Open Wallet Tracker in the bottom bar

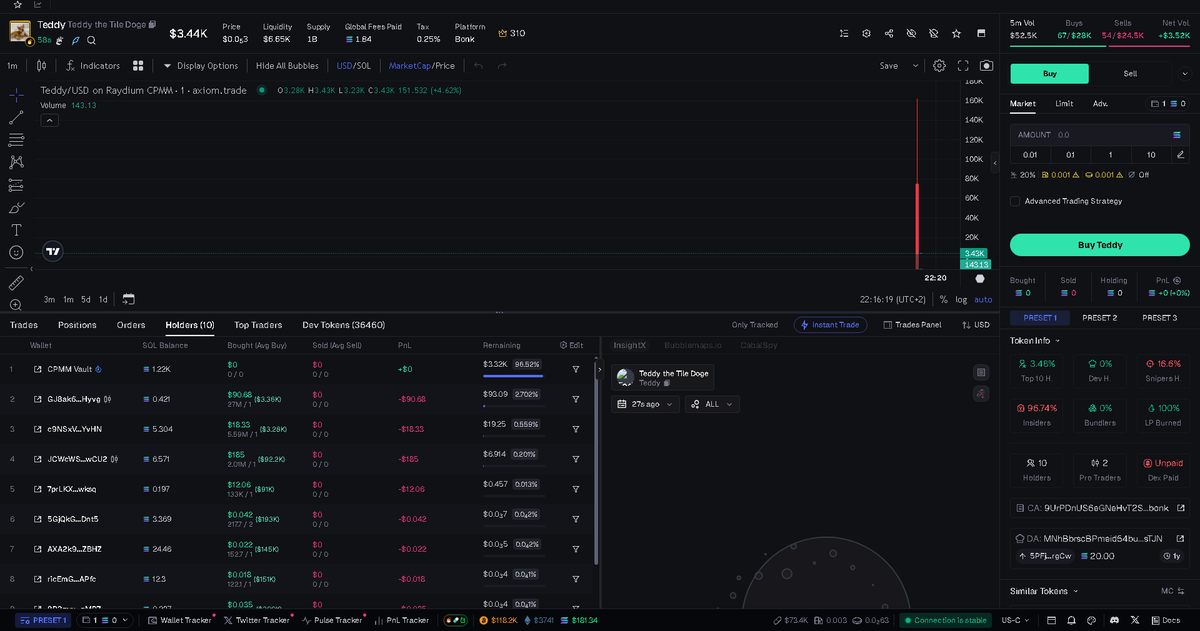pyautogui.click(x=179, y=620)
